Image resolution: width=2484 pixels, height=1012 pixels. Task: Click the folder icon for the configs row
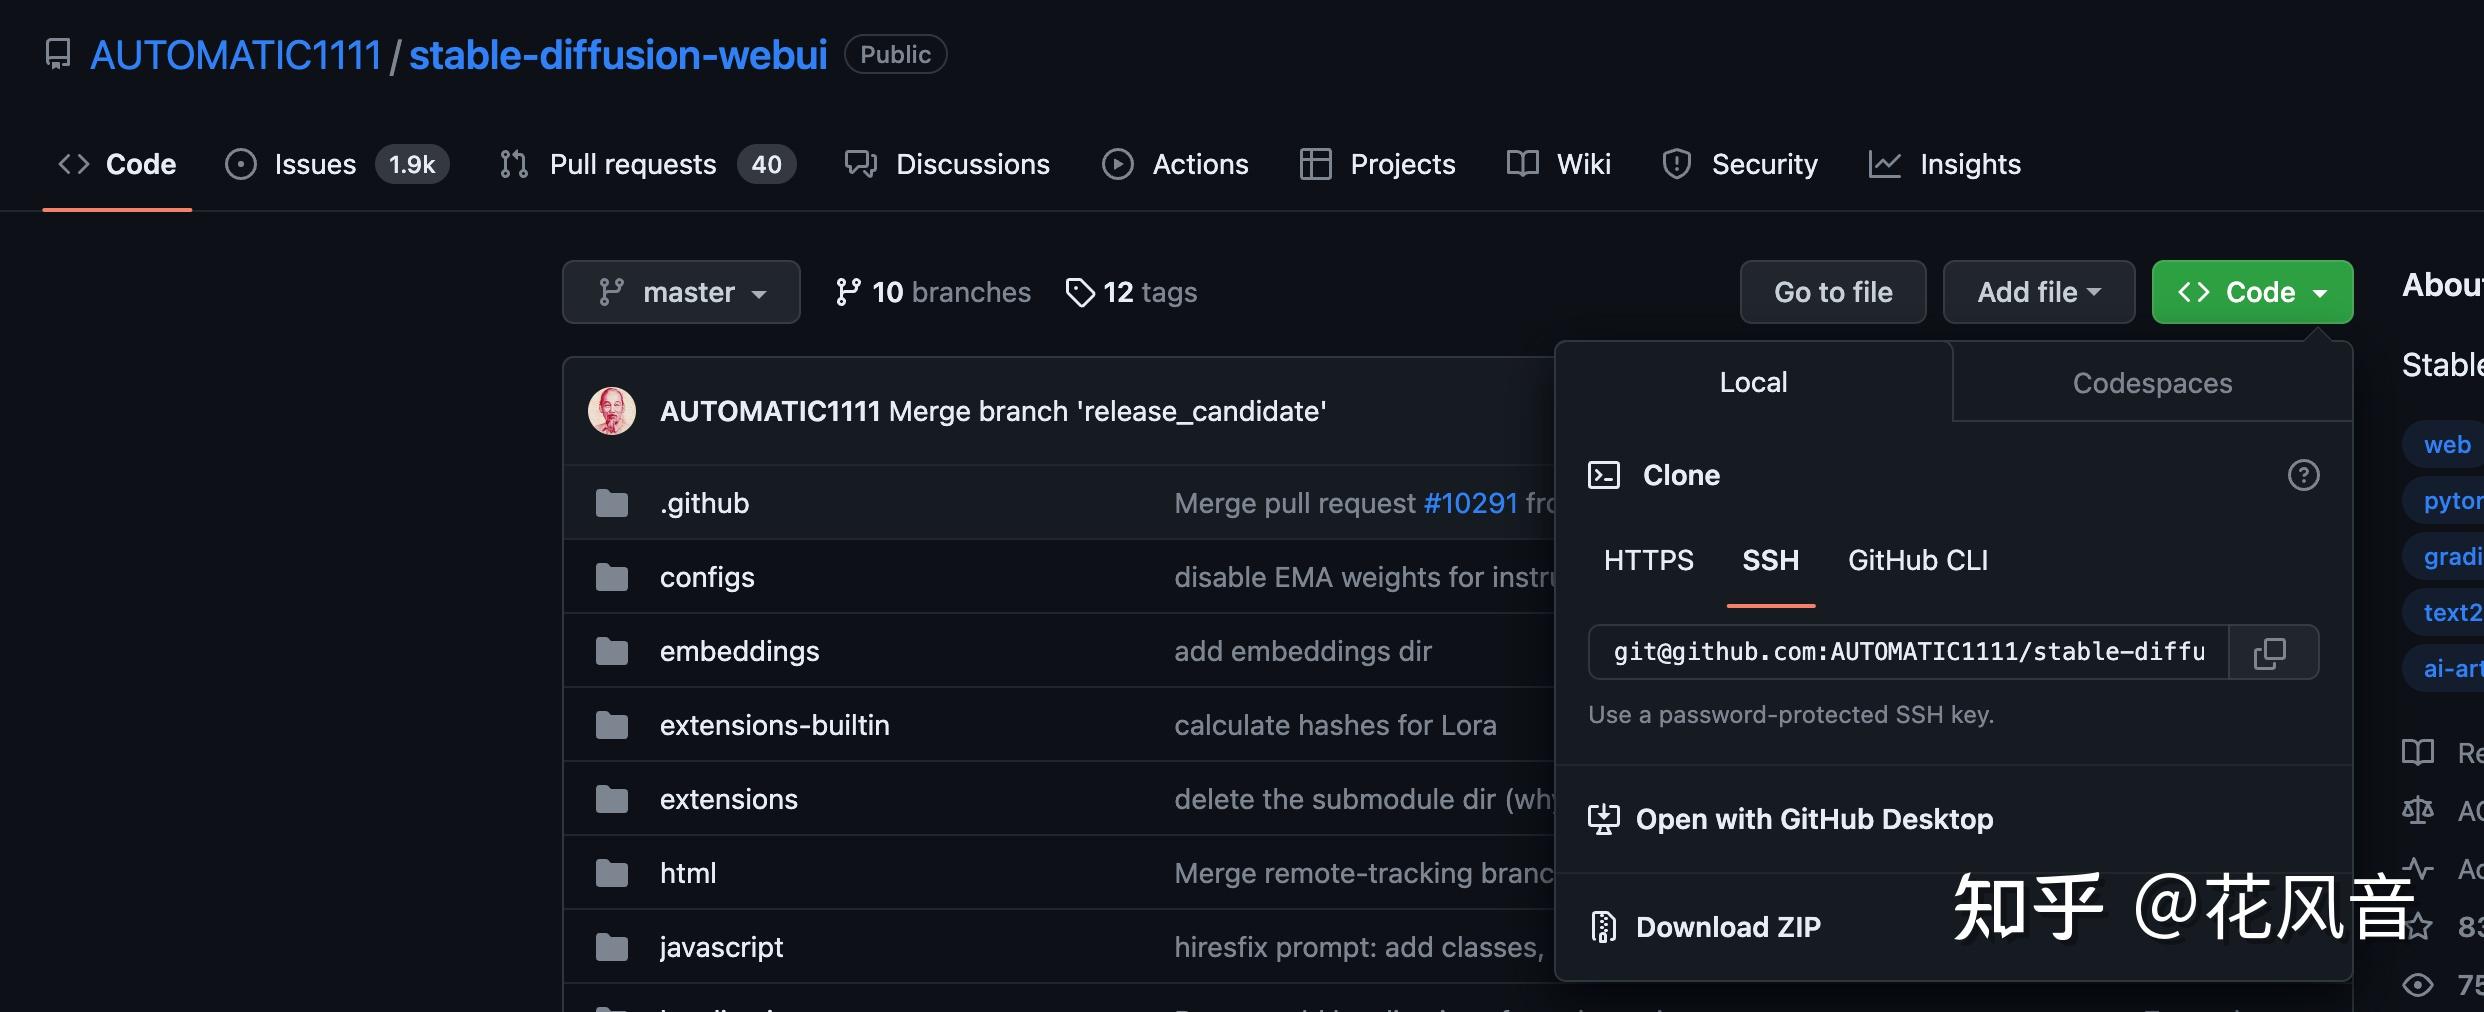click(612, 577)
